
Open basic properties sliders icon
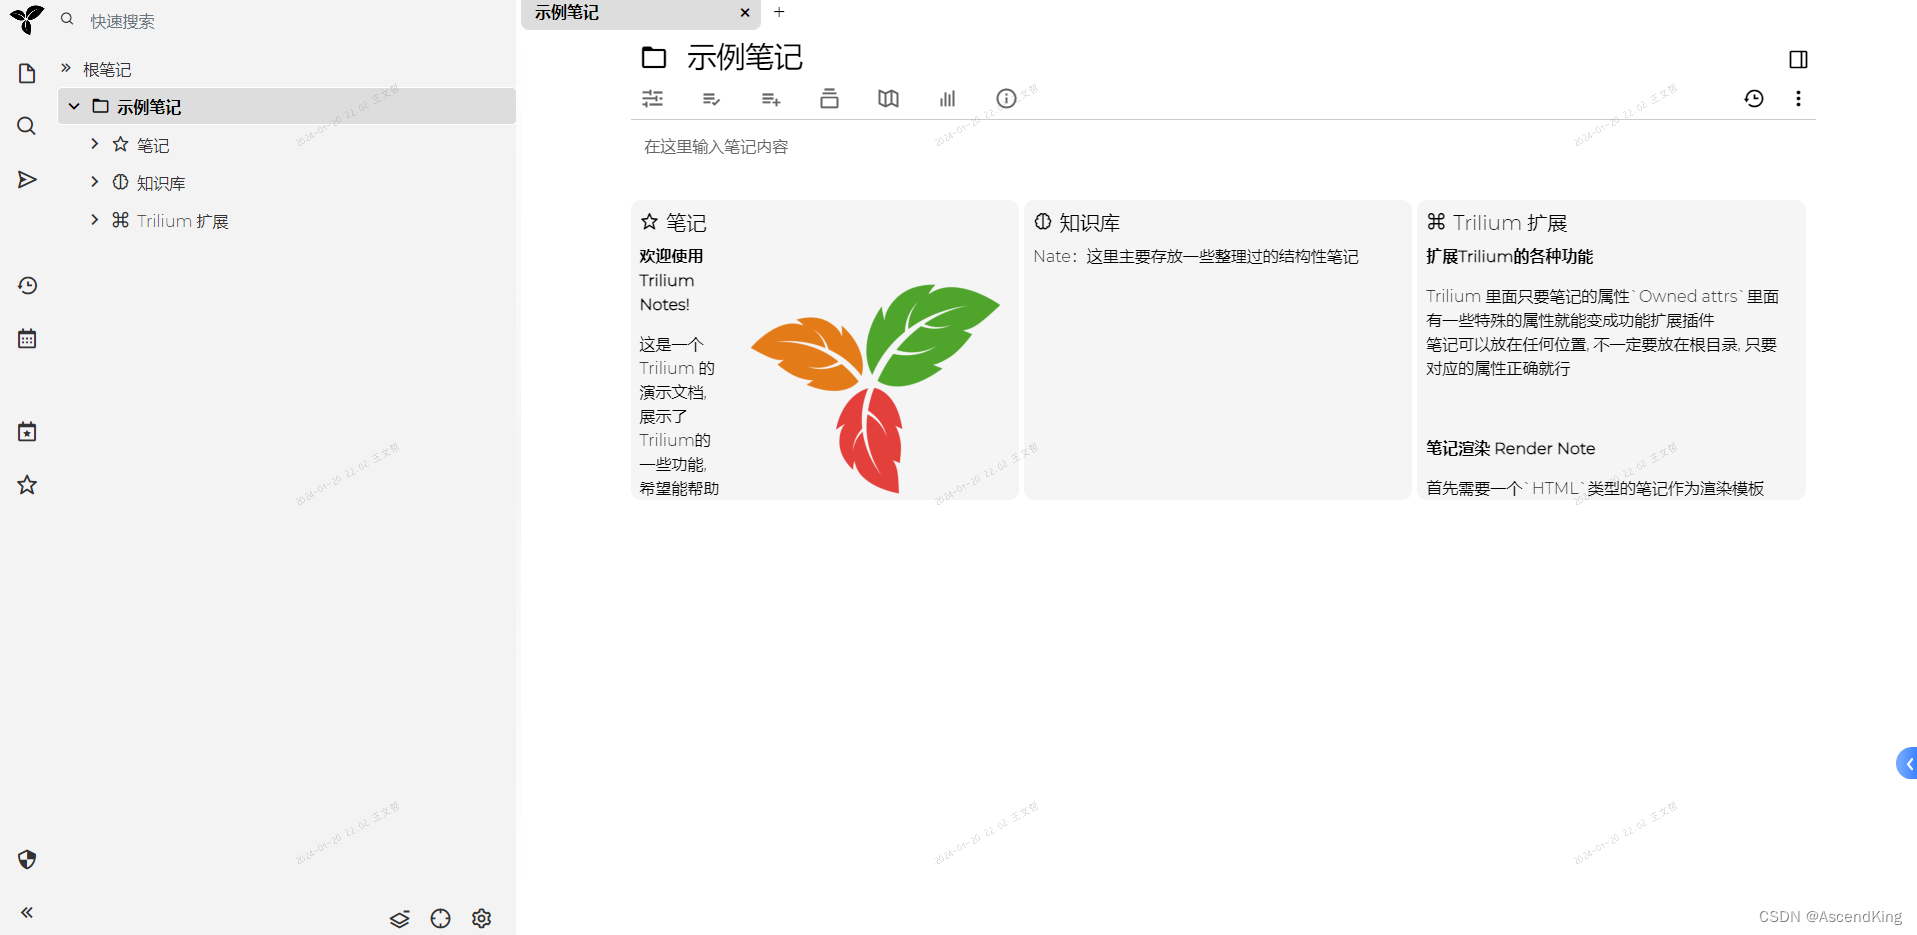652,98
